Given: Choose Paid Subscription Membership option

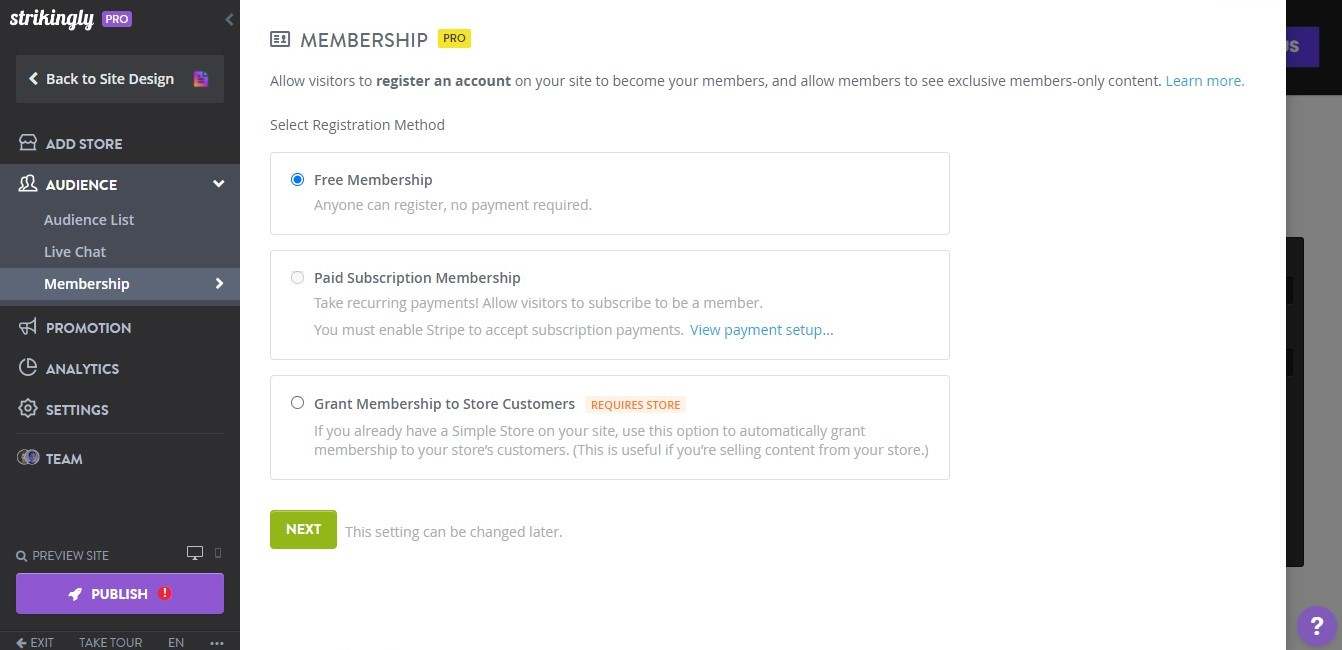Looking at the screenshot, I should 297,277.
